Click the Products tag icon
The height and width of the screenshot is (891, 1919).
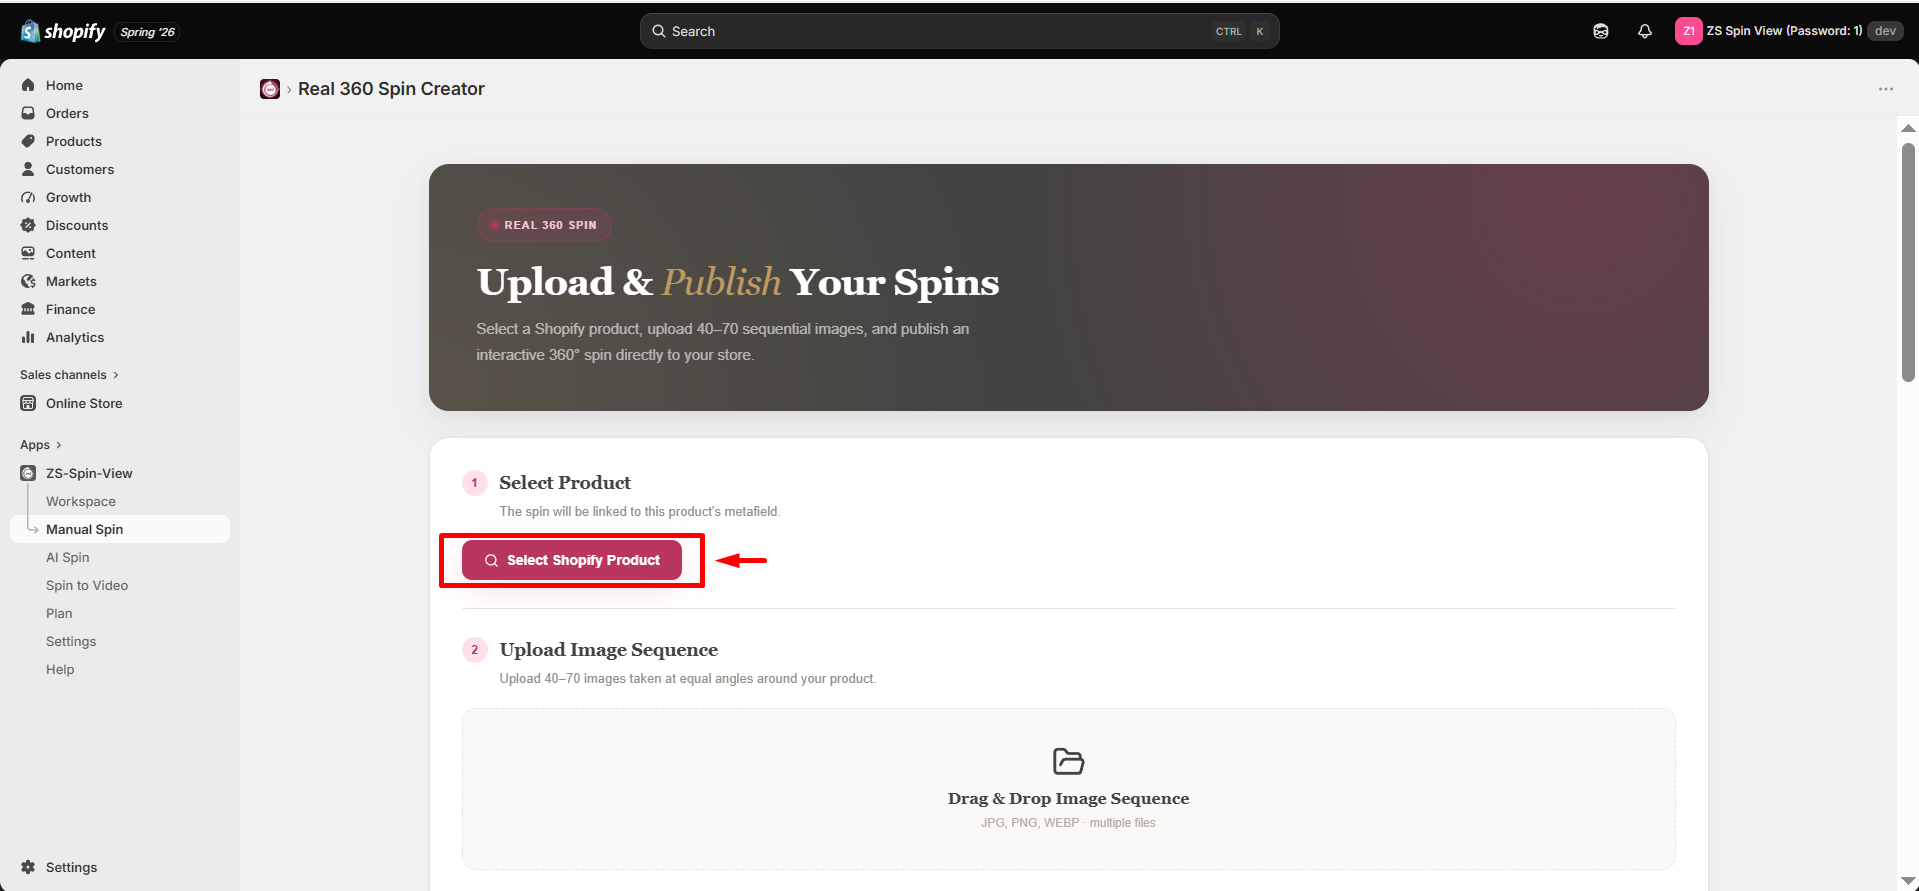click(28, 141)
